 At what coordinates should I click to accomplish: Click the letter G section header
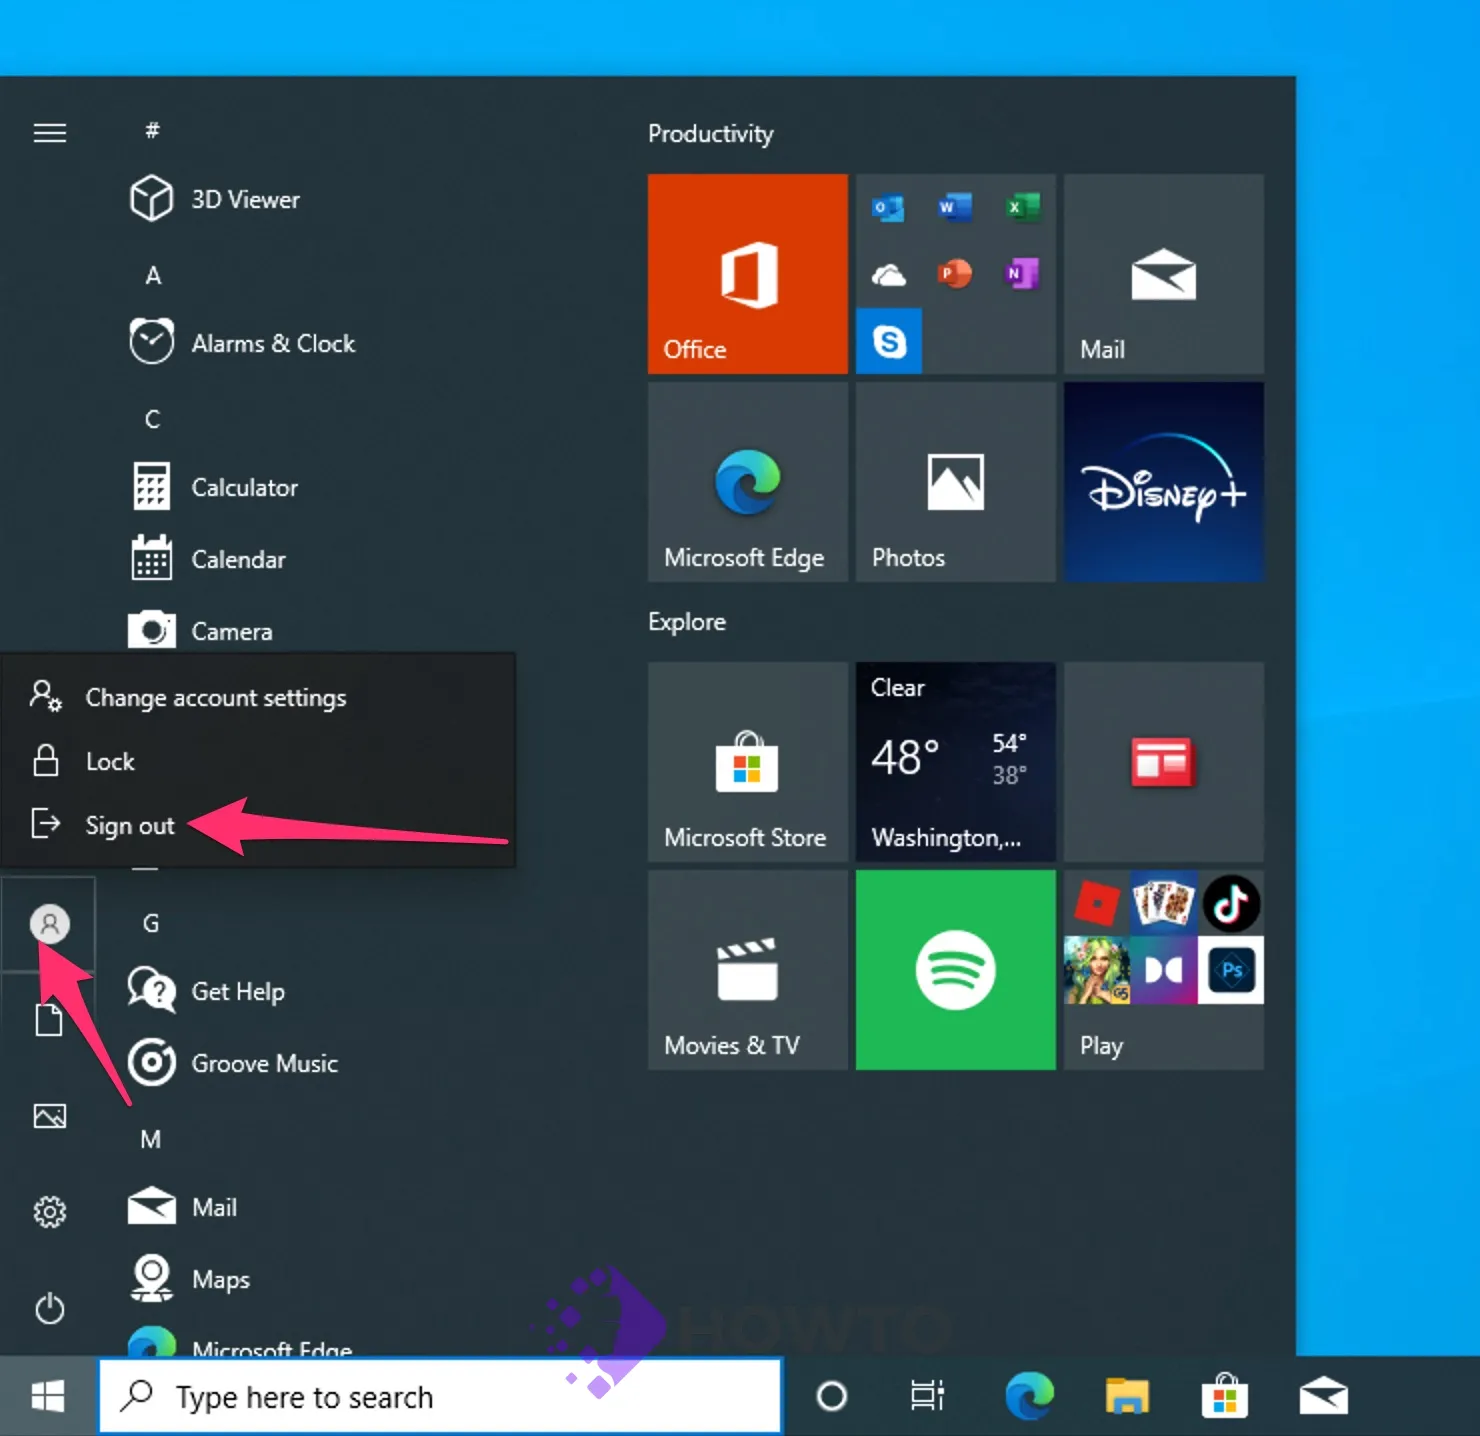[151, 923]
